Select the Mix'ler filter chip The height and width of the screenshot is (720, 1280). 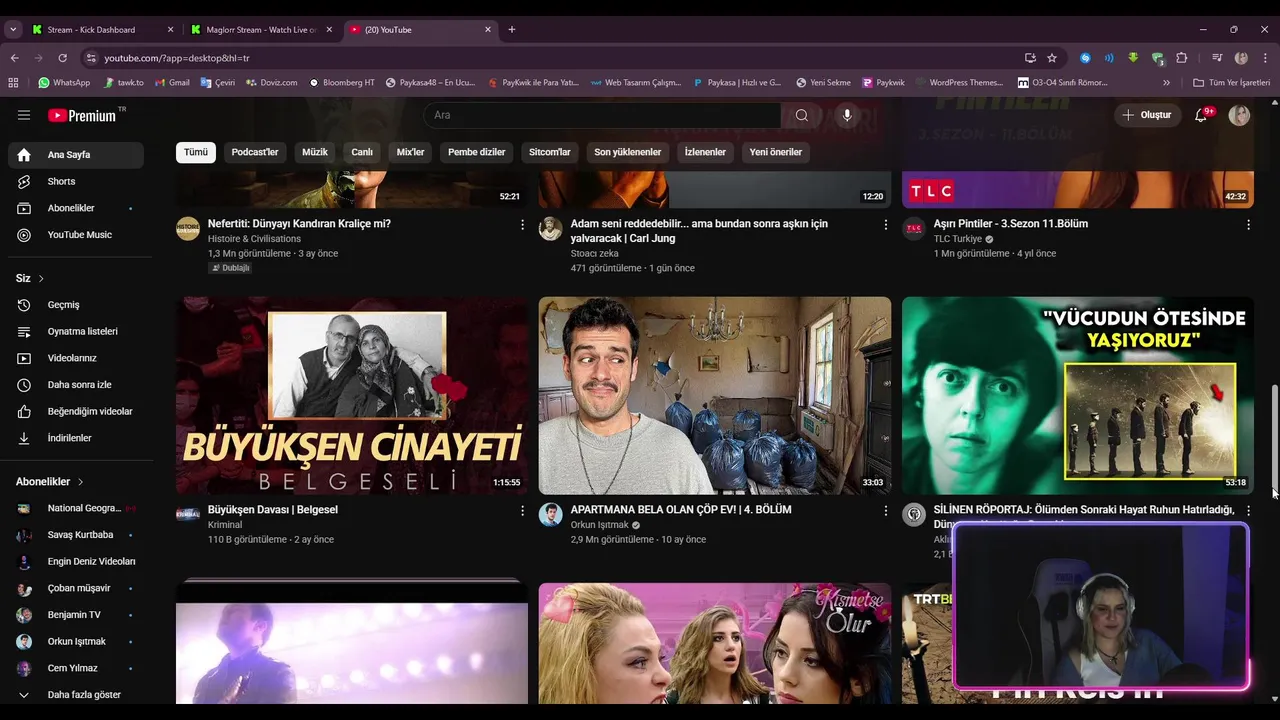410,152
